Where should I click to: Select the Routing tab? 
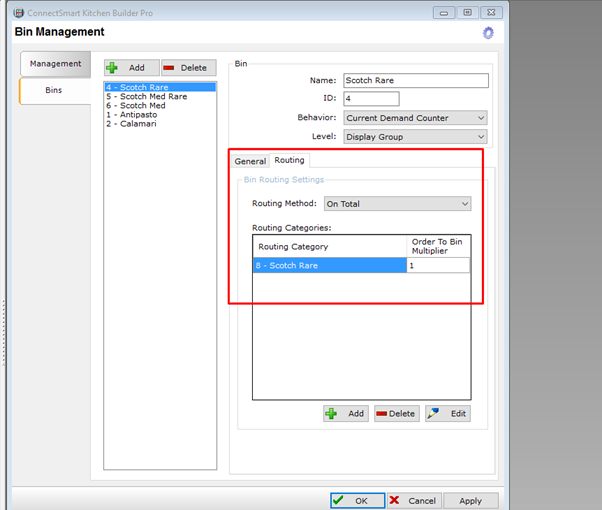tap(290, 160)
